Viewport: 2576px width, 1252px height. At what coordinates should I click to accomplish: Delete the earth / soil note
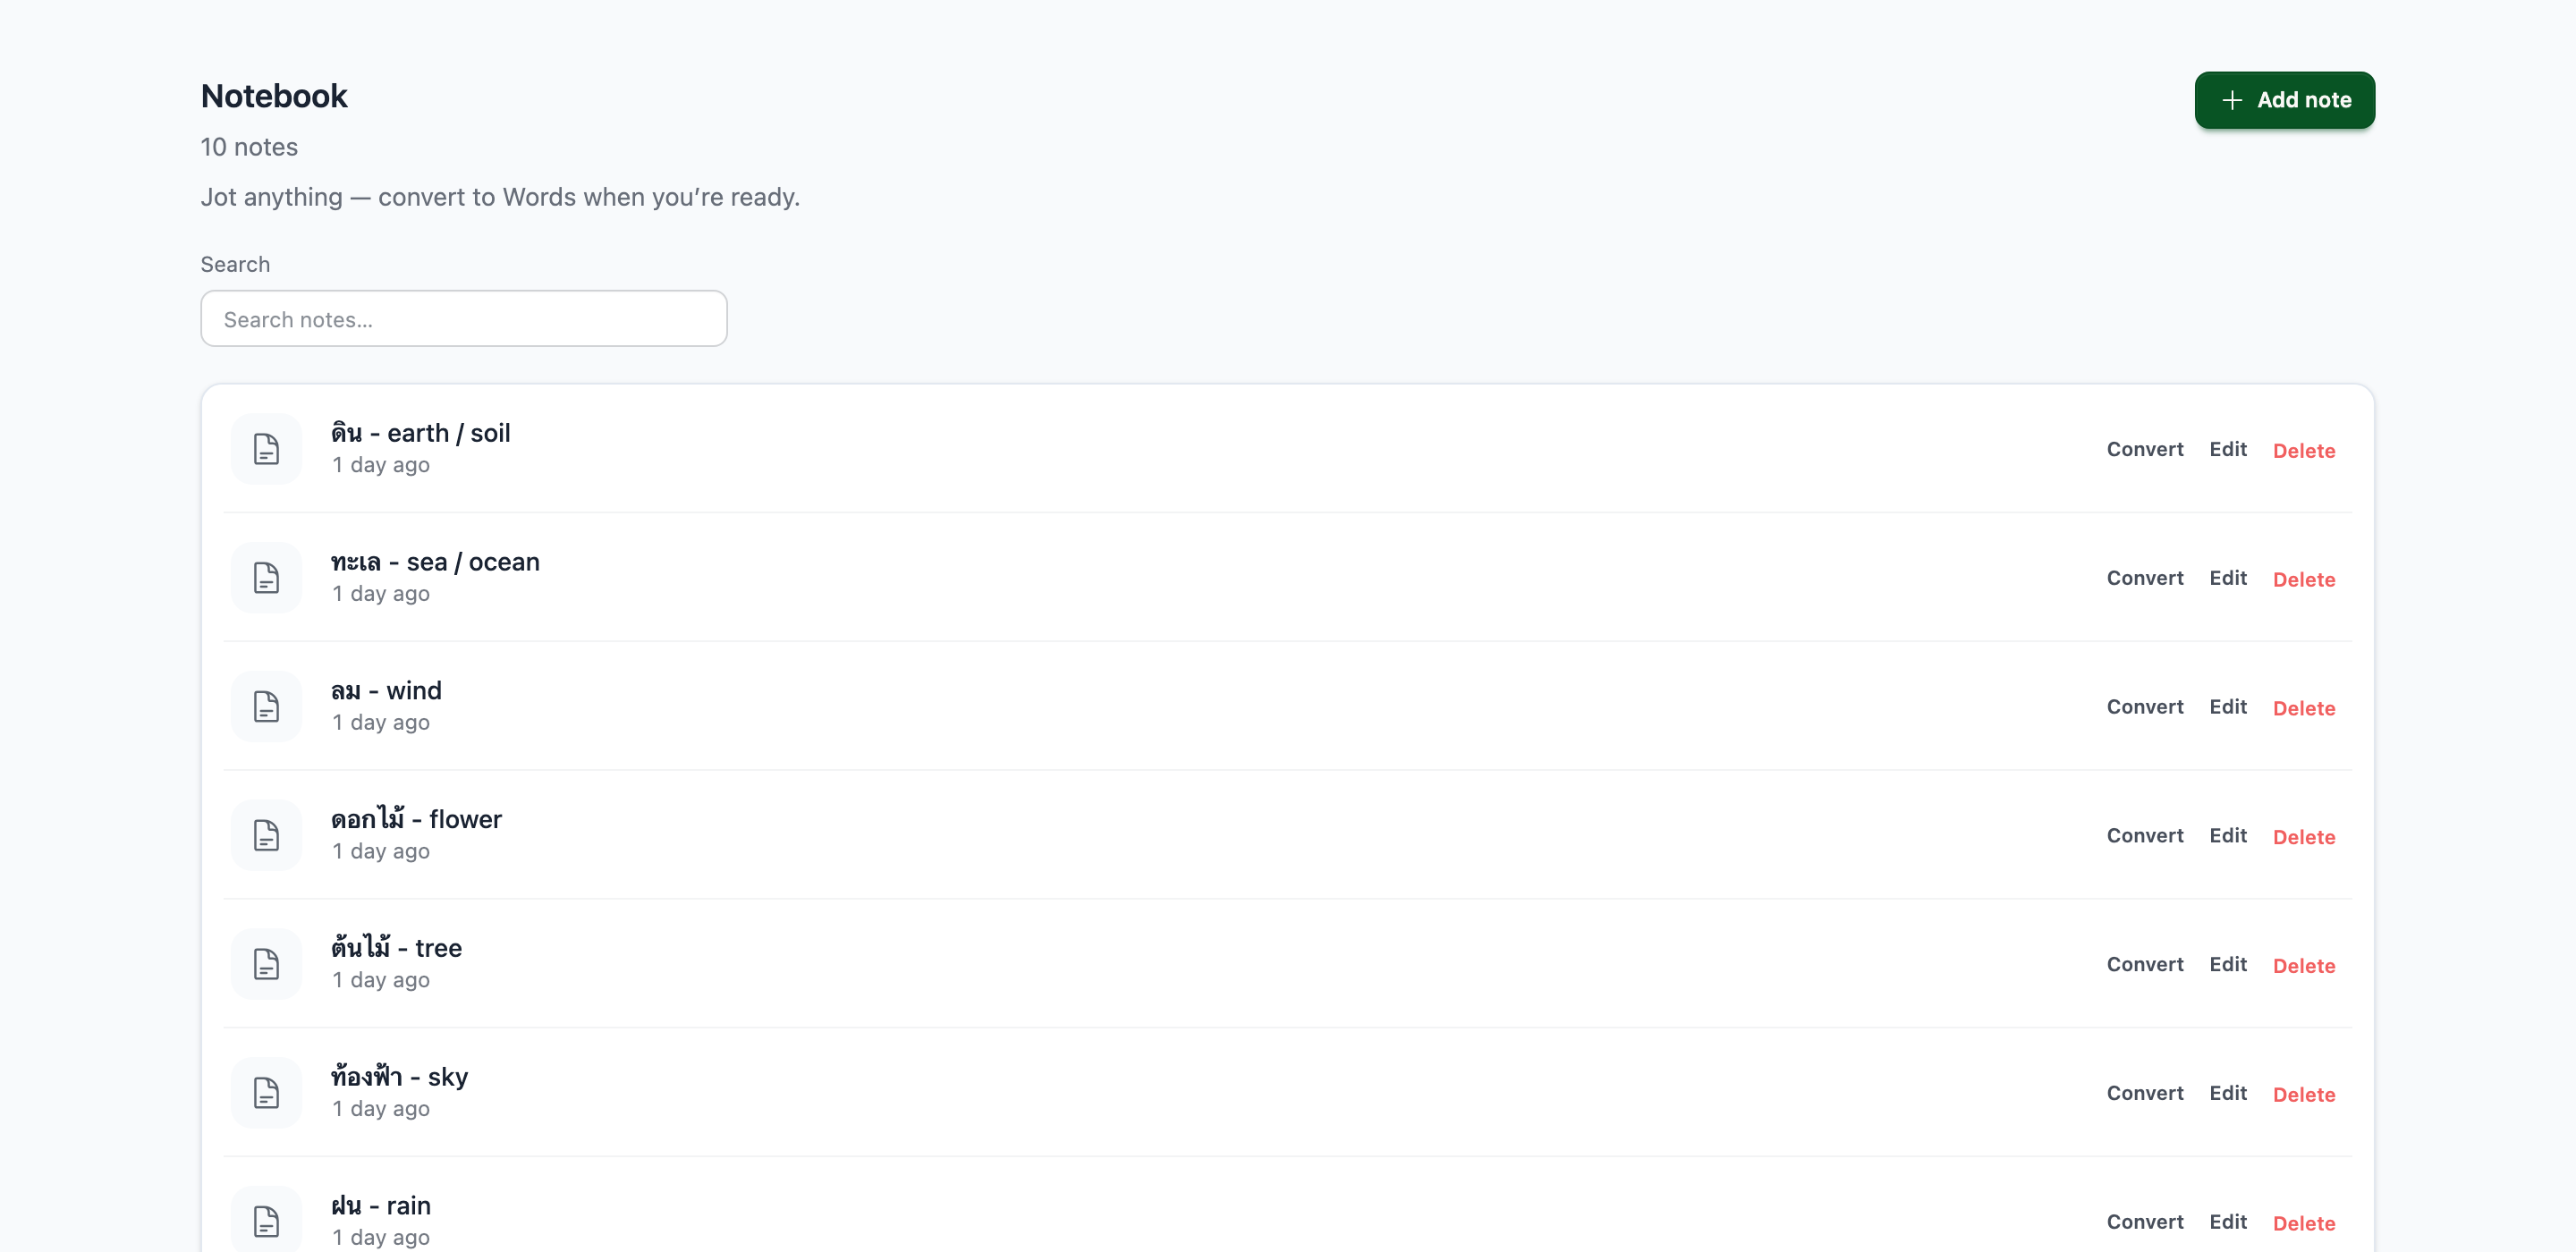pos(2304,450)
